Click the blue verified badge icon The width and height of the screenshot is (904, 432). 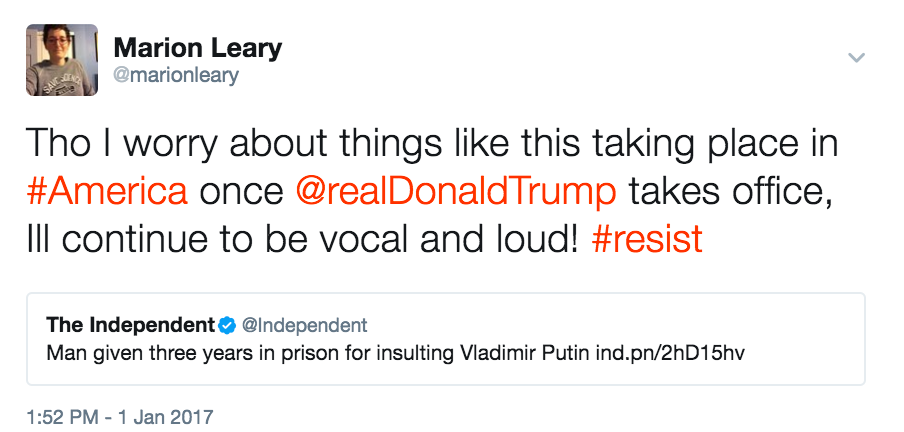(x=228, y=325)
